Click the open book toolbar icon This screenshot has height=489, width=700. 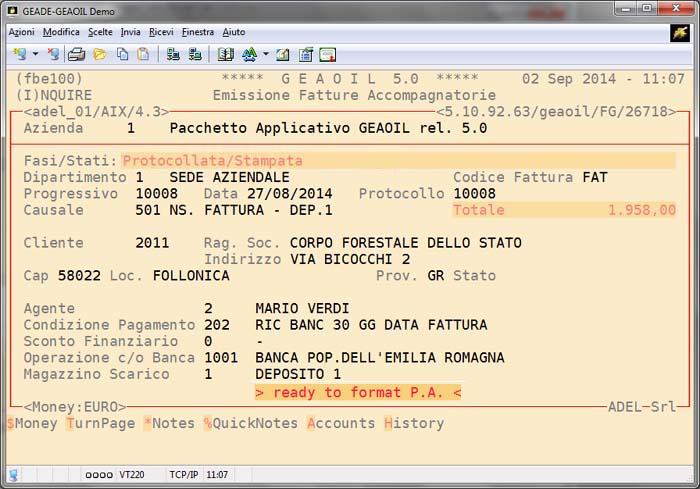(x=226, y=54)
